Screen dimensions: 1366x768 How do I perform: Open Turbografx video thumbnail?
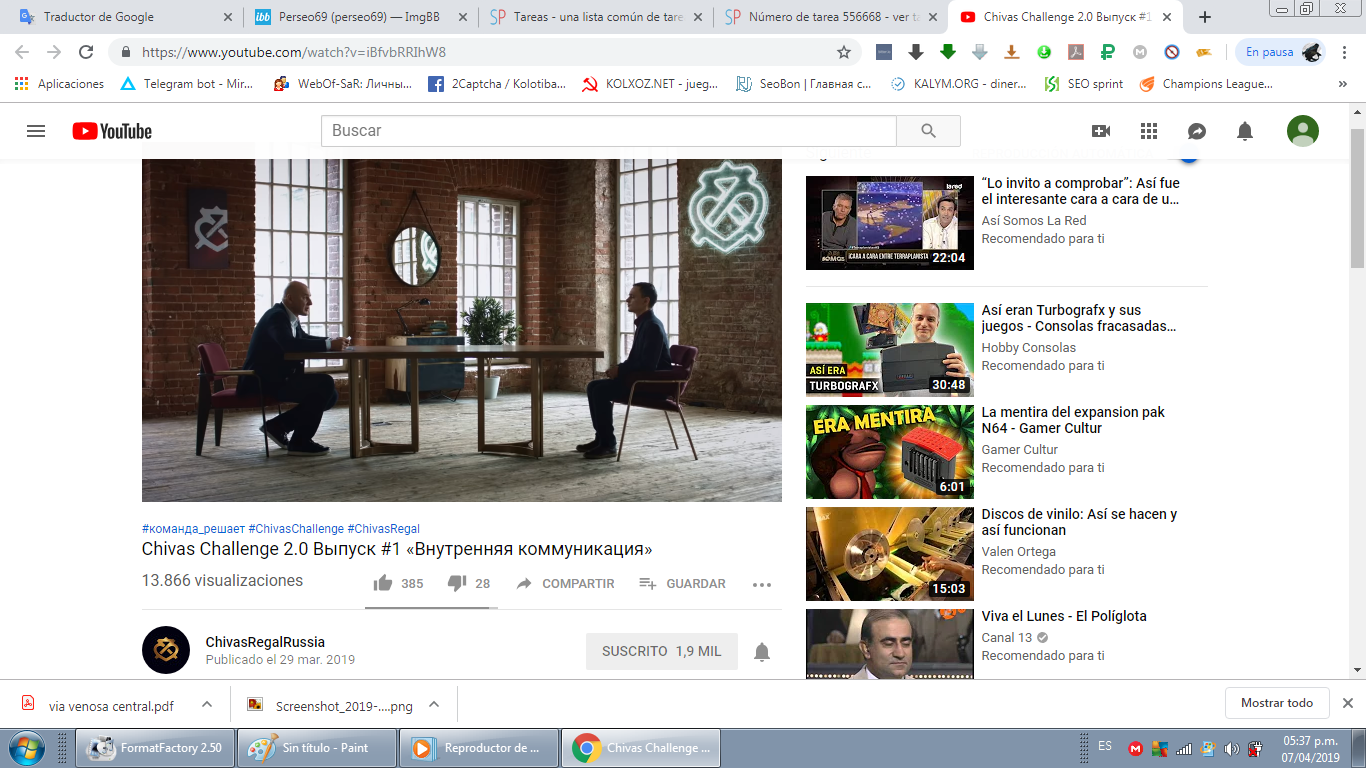890,350
